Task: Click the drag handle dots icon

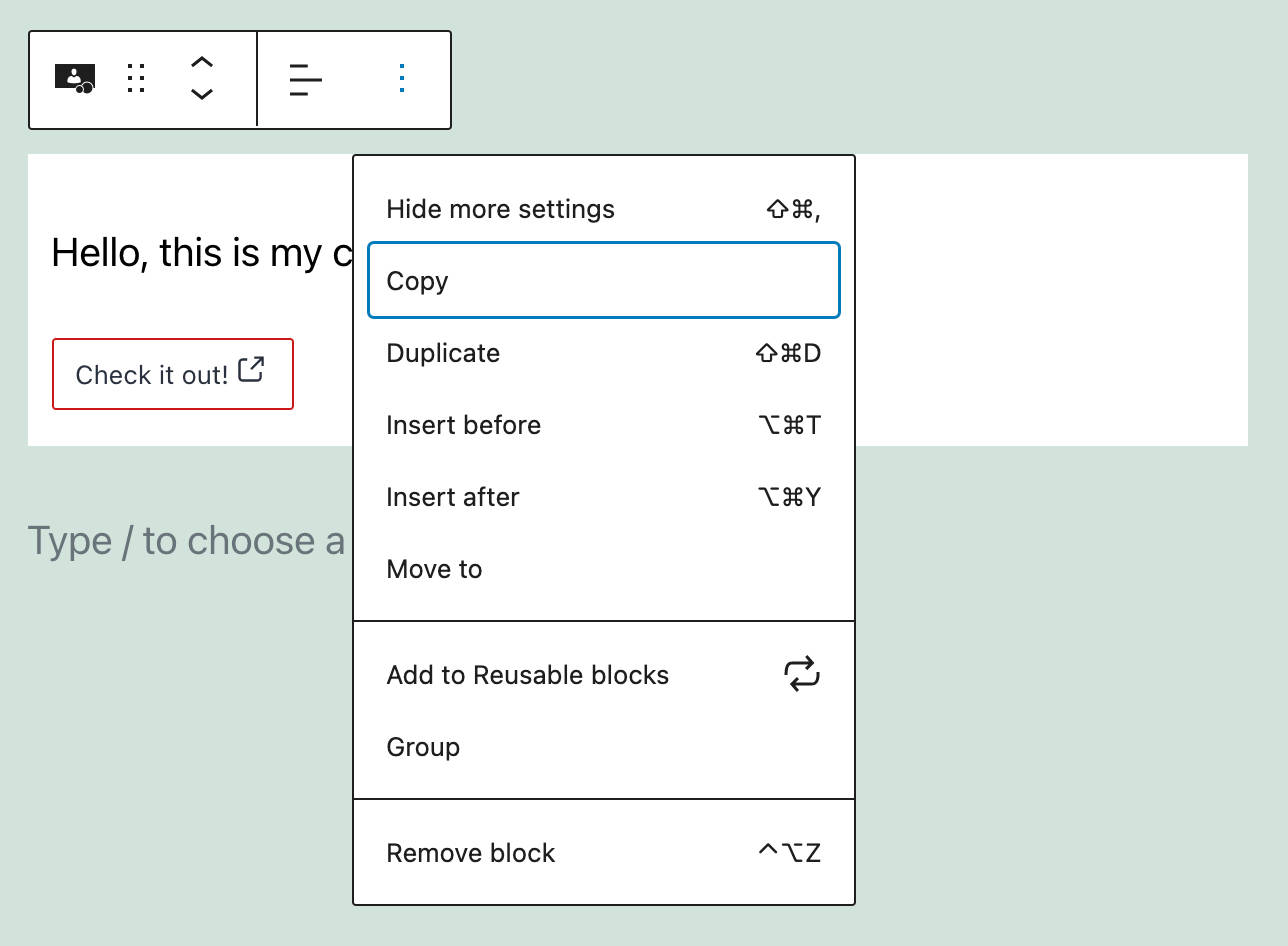Action: (136, 78)
